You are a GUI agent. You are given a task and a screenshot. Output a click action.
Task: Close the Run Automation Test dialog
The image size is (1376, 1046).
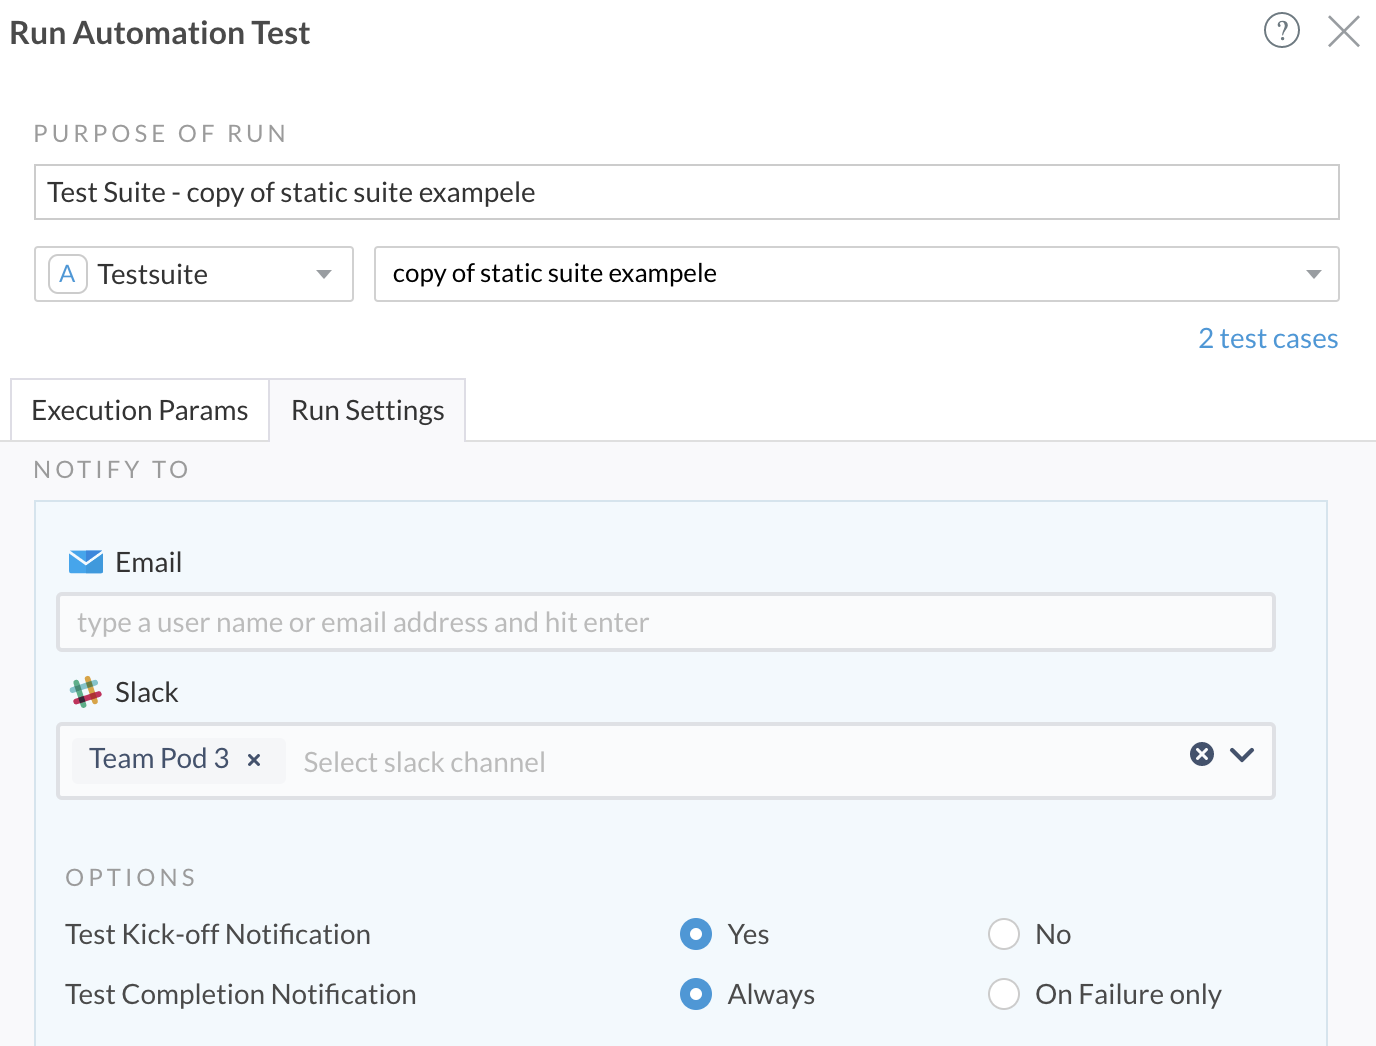click(x=1343, y=31)
